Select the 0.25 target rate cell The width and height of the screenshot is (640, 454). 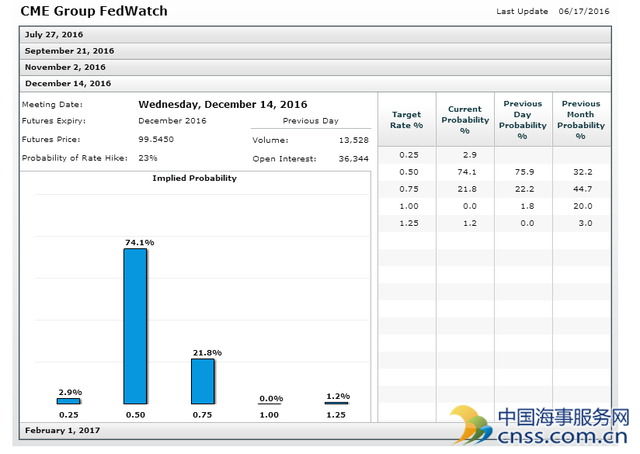pyautogui.click(x=409, y=155)
